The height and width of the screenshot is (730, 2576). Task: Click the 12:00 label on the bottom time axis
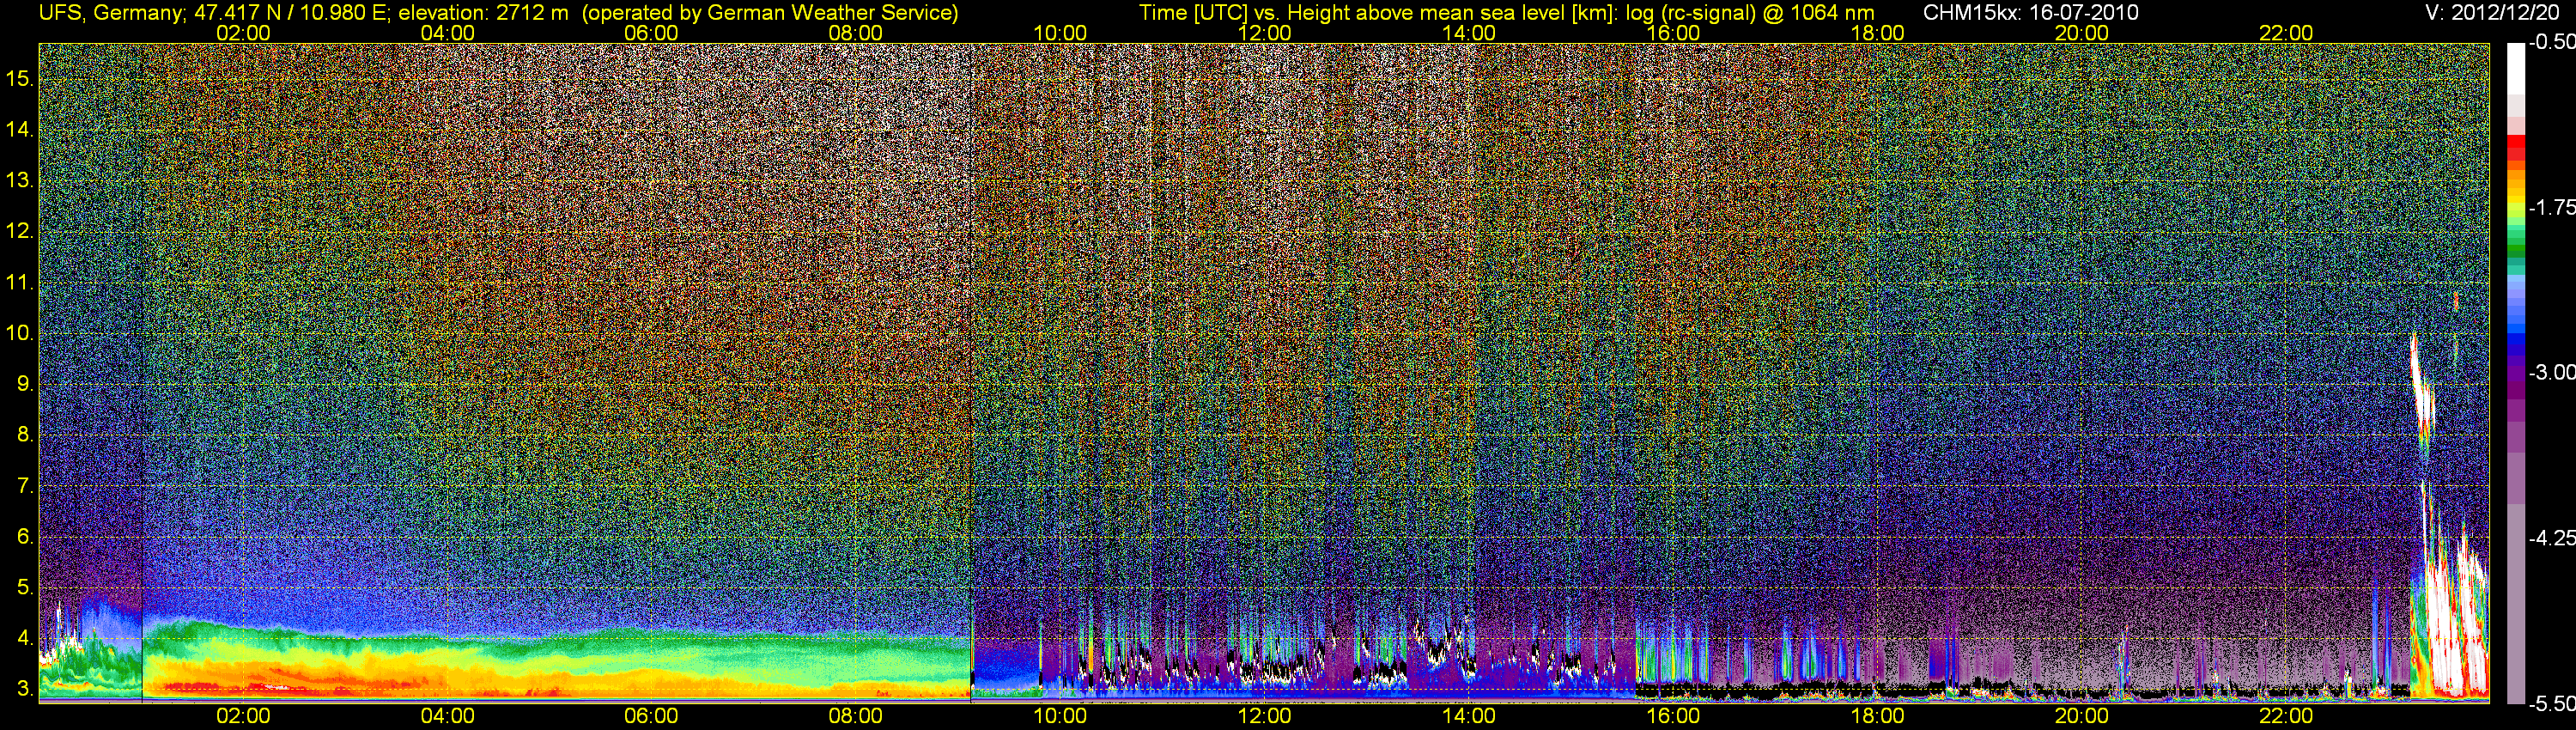point(1264,716)
